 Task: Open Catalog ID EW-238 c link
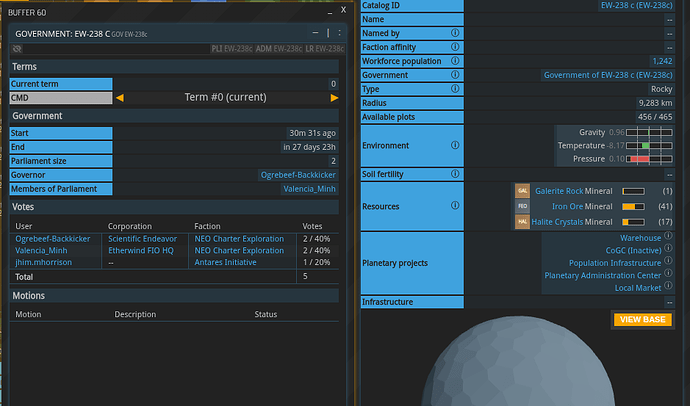point(637,5)
